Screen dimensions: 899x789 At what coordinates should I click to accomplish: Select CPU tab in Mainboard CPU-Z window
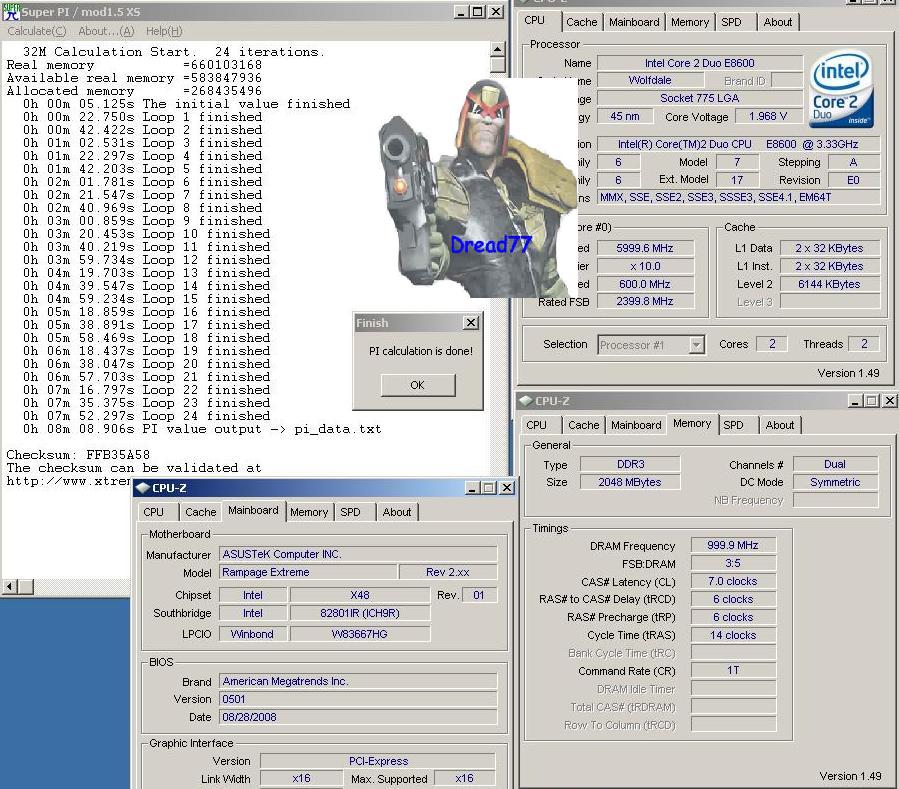click(x=153, y=512)
